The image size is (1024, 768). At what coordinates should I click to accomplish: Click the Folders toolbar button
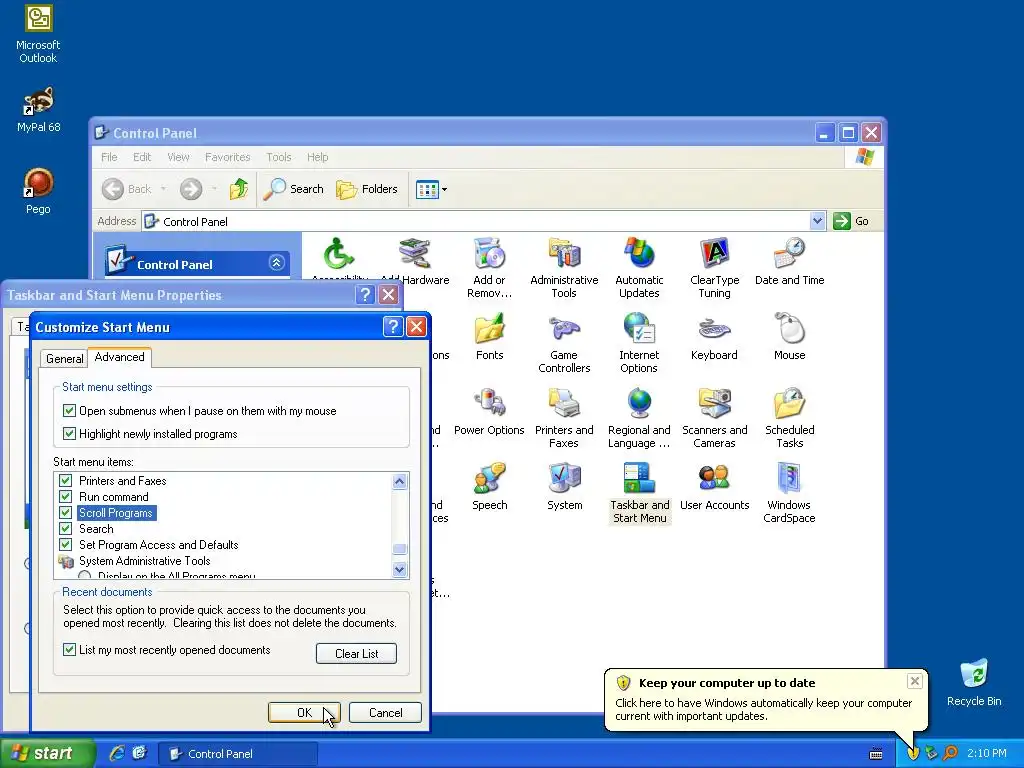coord(366,189)
